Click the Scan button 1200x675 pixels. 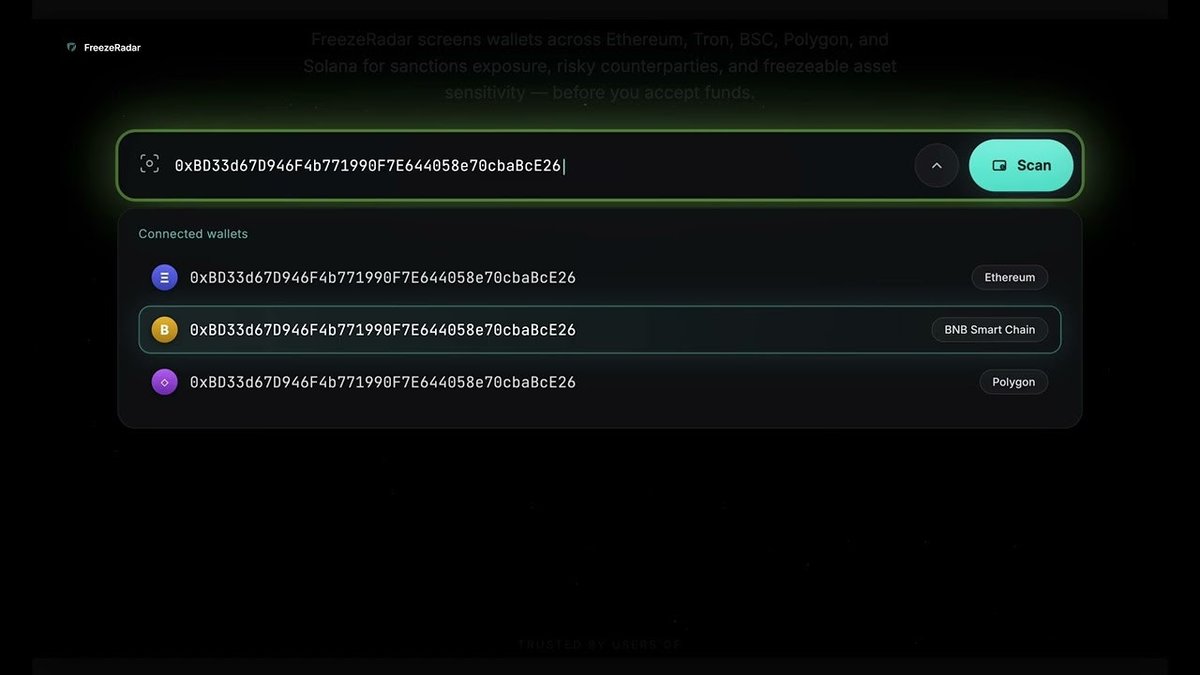coord(1021,165)
